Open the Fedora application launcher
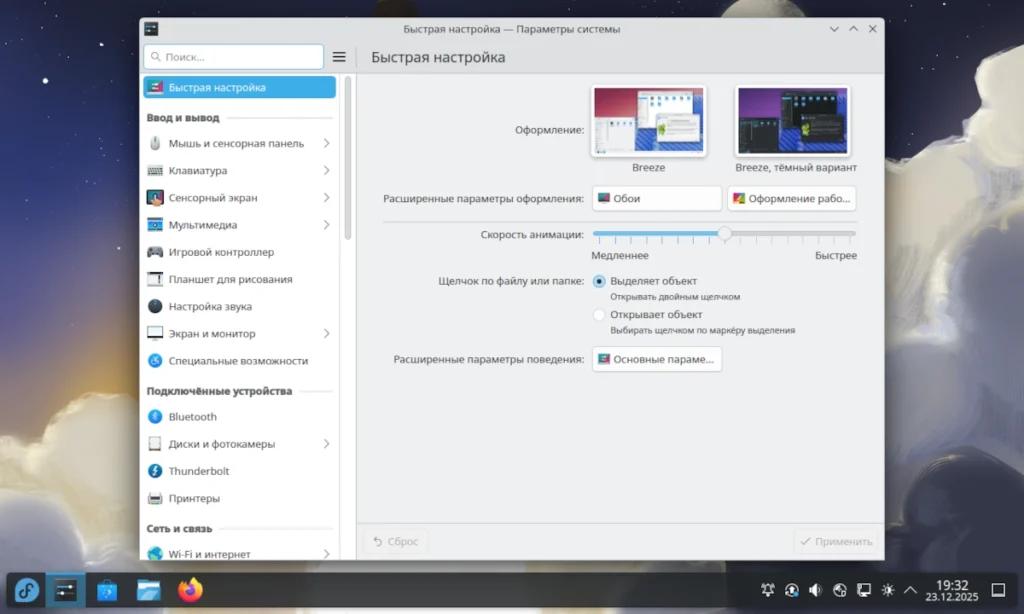Screen dimensions: 1024x614 pyautogui.click(x=27, y=590)
